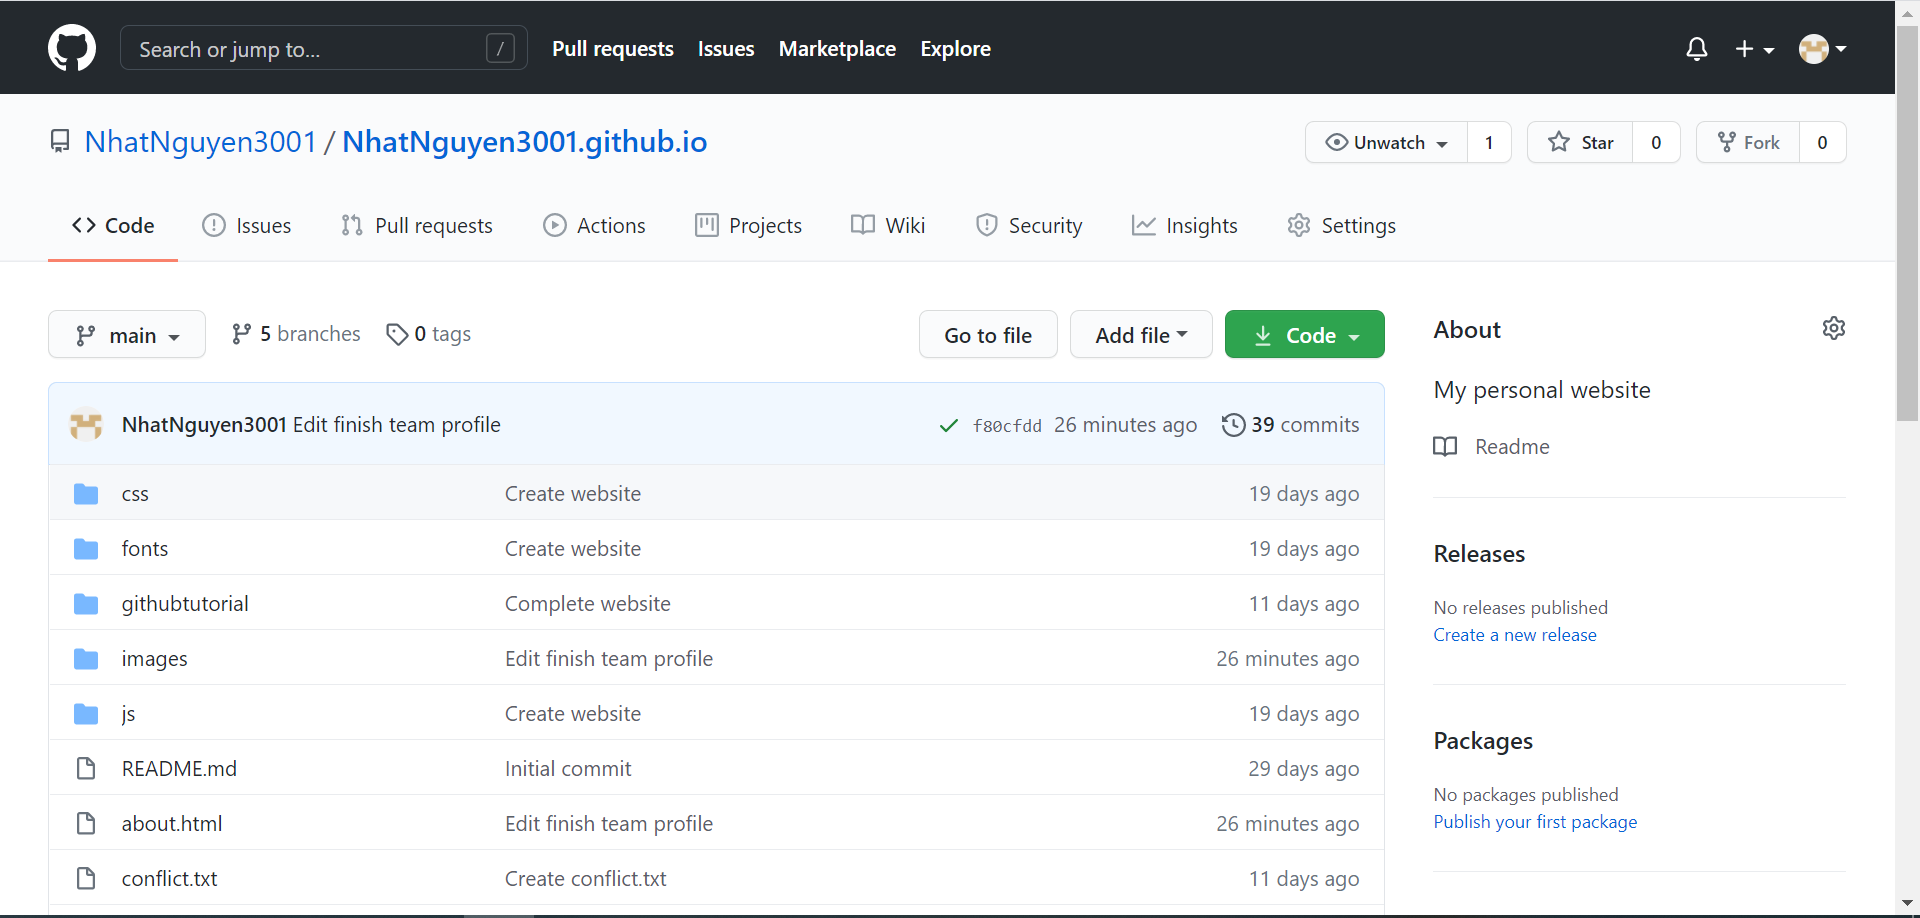
Task: View the 39 commits history
Action: [1290, 425]
